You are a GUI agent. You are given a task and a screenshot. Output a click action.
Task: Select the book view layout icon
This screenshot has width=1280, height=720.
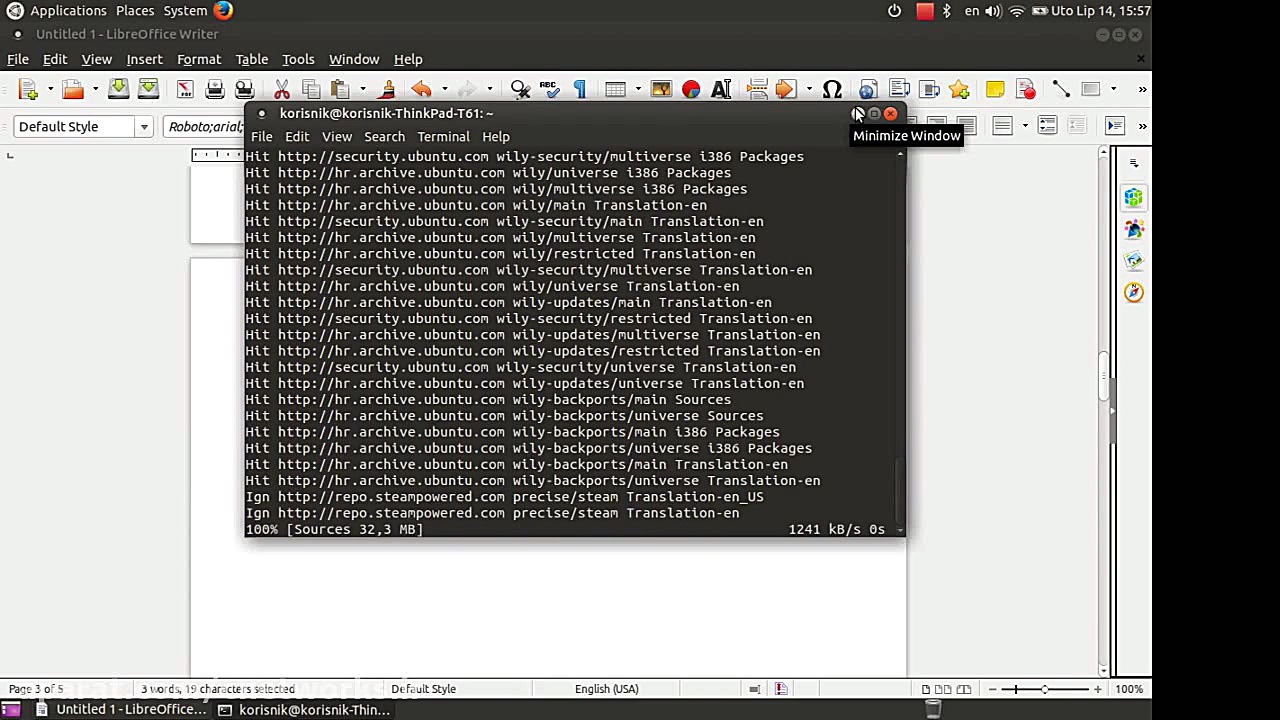pos(964,689)
